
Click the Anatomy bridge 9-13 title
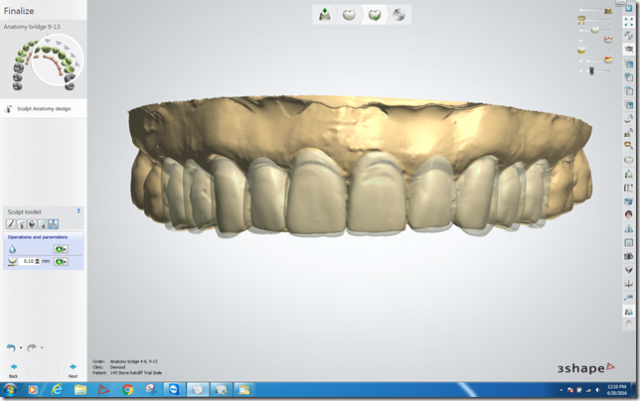[32, 27]
